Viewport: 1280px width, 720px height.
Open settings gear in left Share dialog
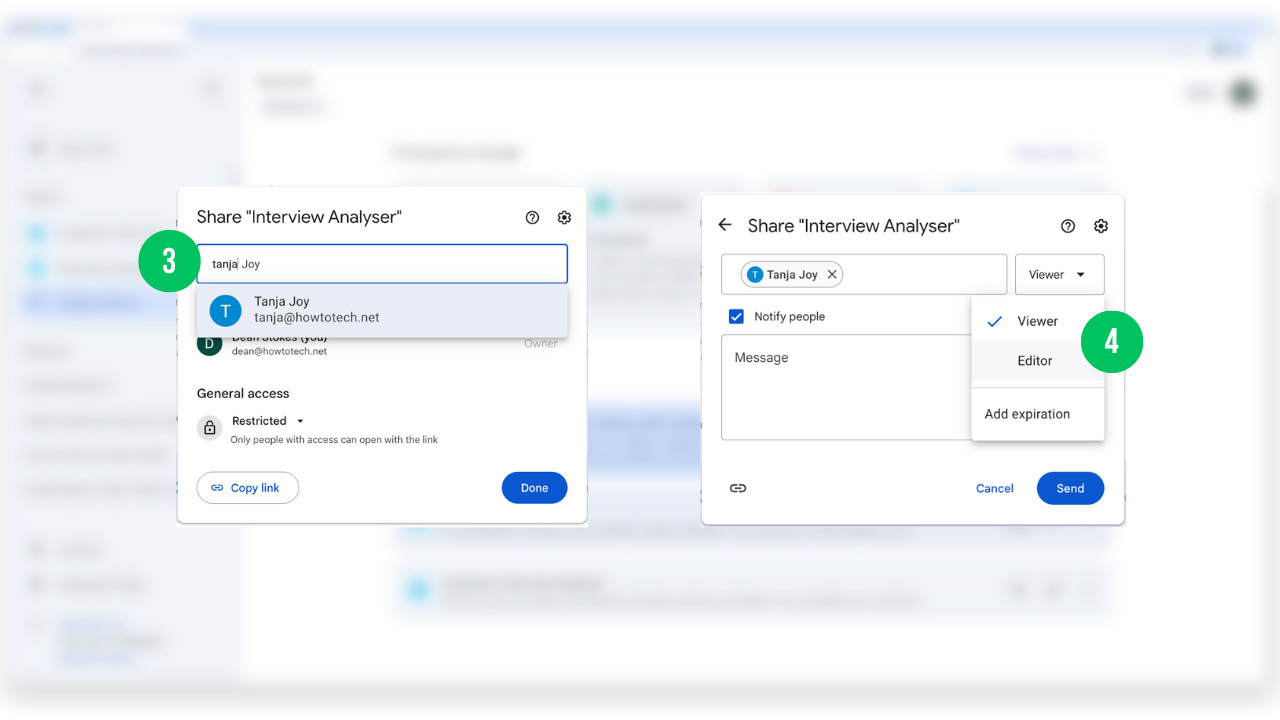(x=564, y=217)
